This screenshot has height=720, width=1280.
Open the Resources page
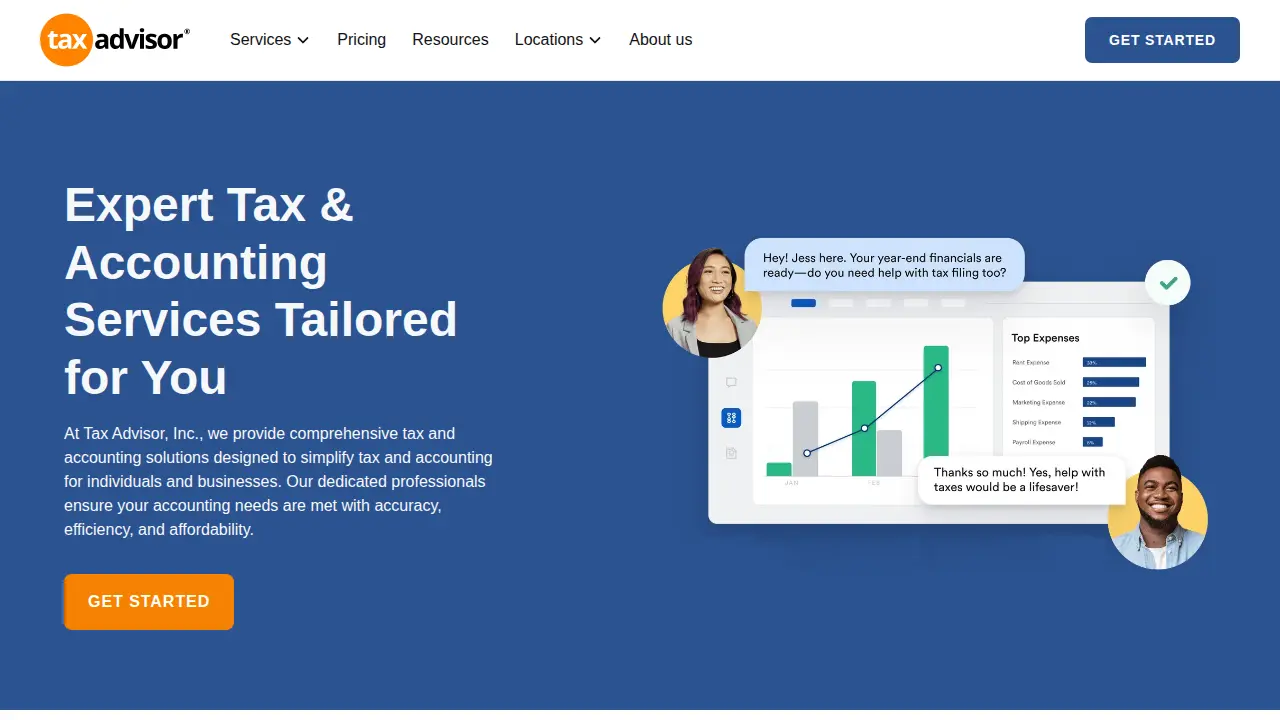[x=450, y=40]
